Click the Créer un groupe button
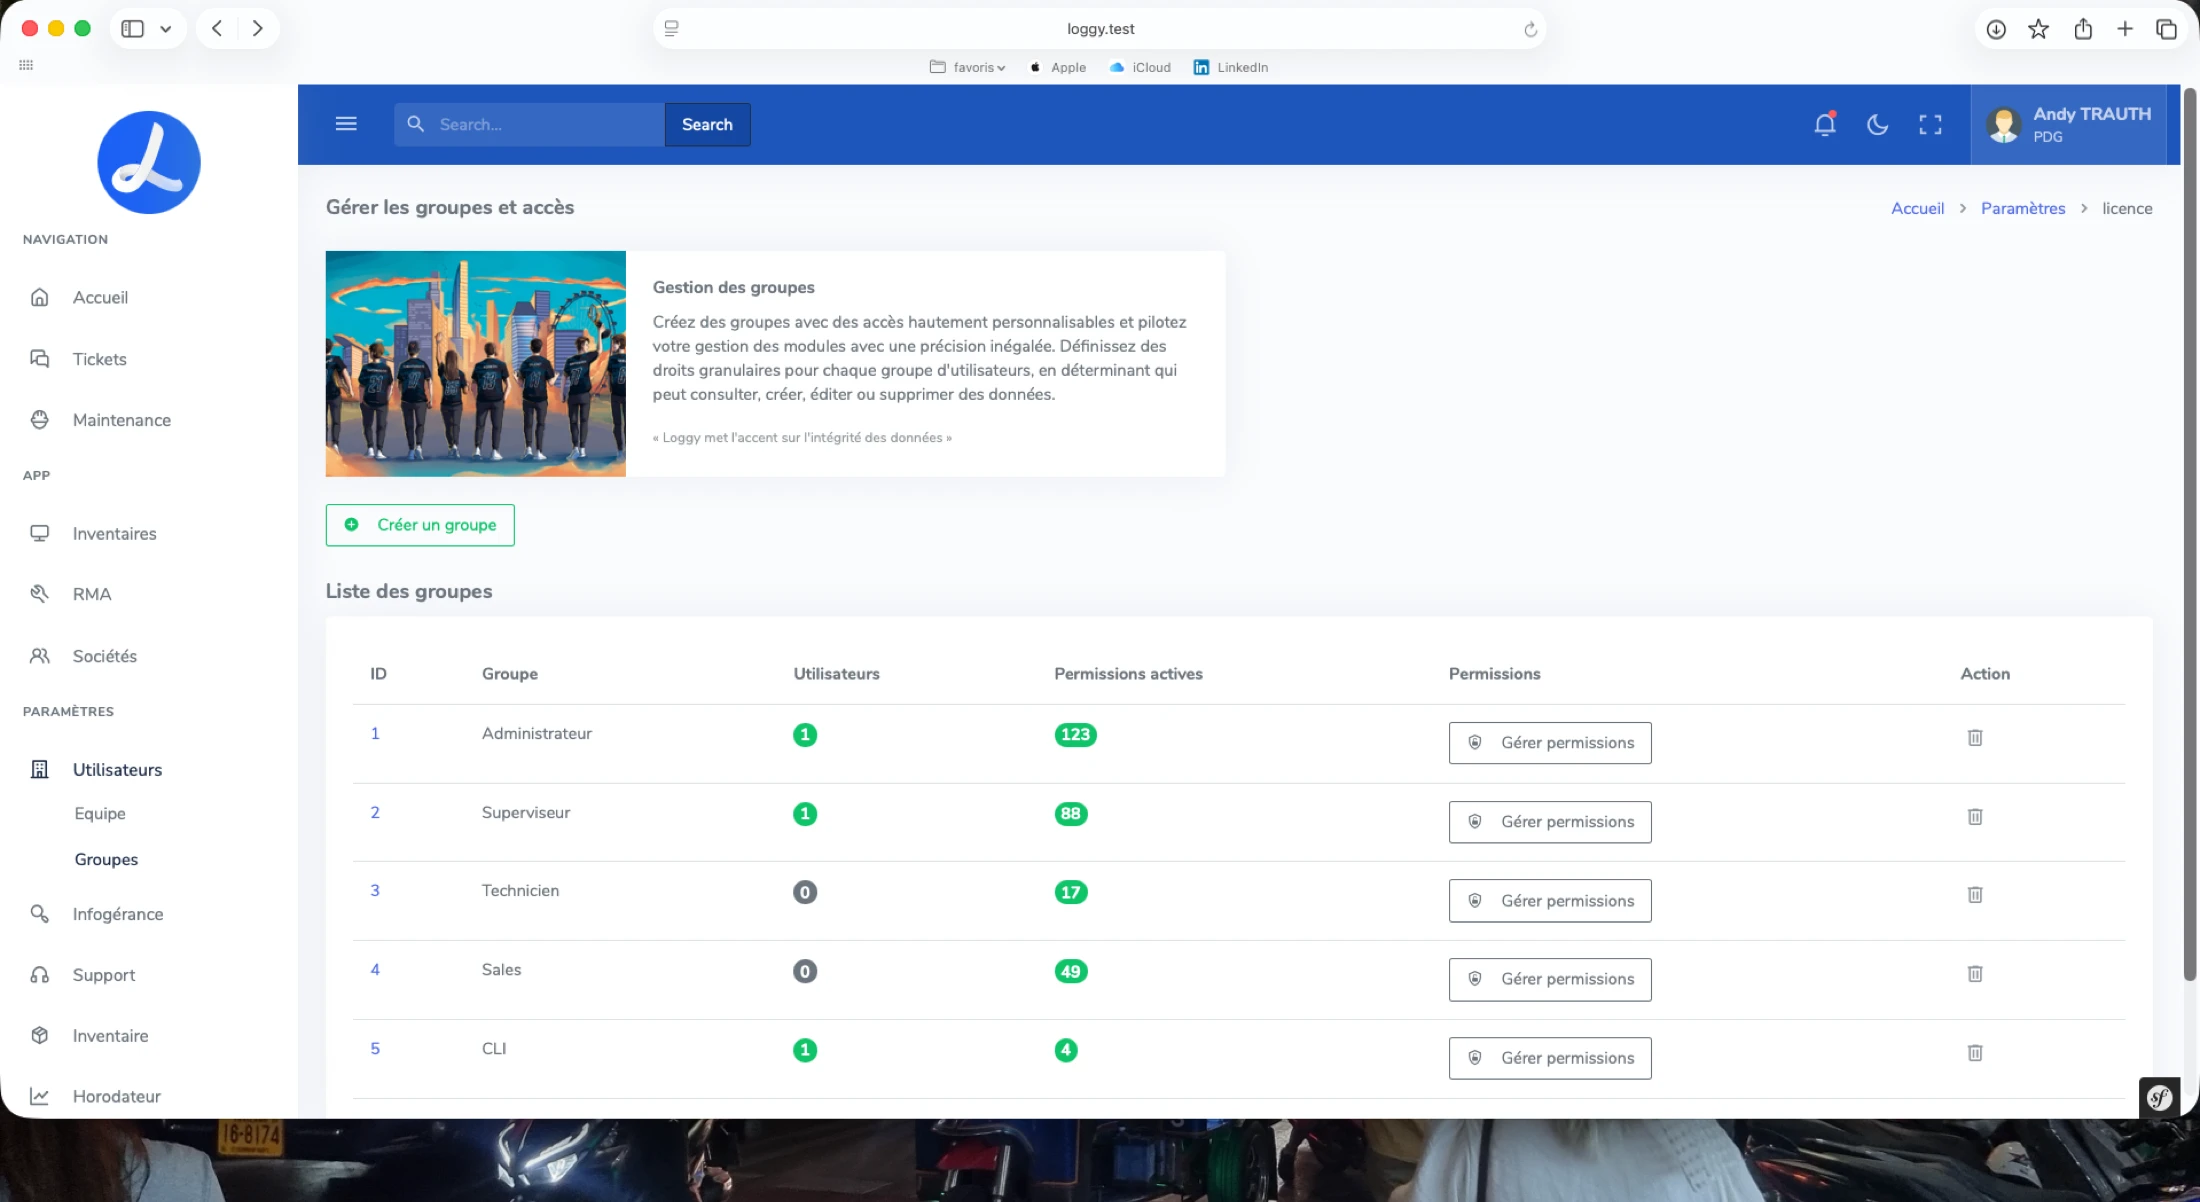This screenshot has height=1202, width=2200. click(x=420, y=525)
